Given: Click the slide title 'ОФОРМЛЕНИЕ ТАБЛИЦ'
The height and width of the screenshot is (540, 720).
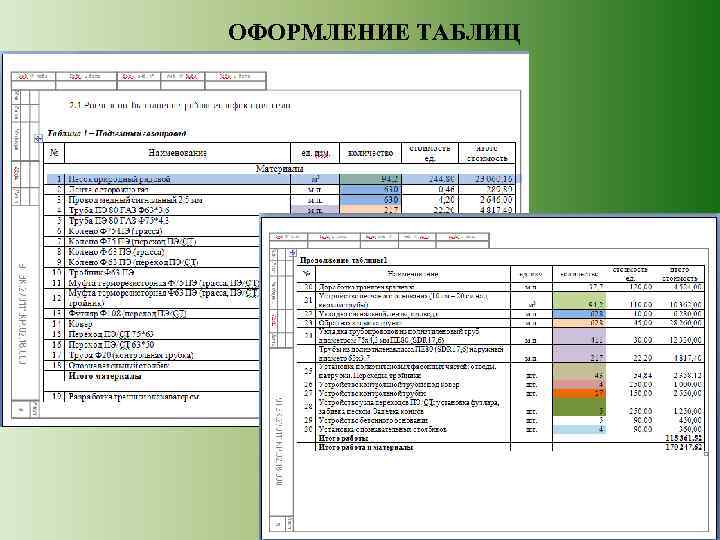Looking at the screenshot, I should click(374, 33).
